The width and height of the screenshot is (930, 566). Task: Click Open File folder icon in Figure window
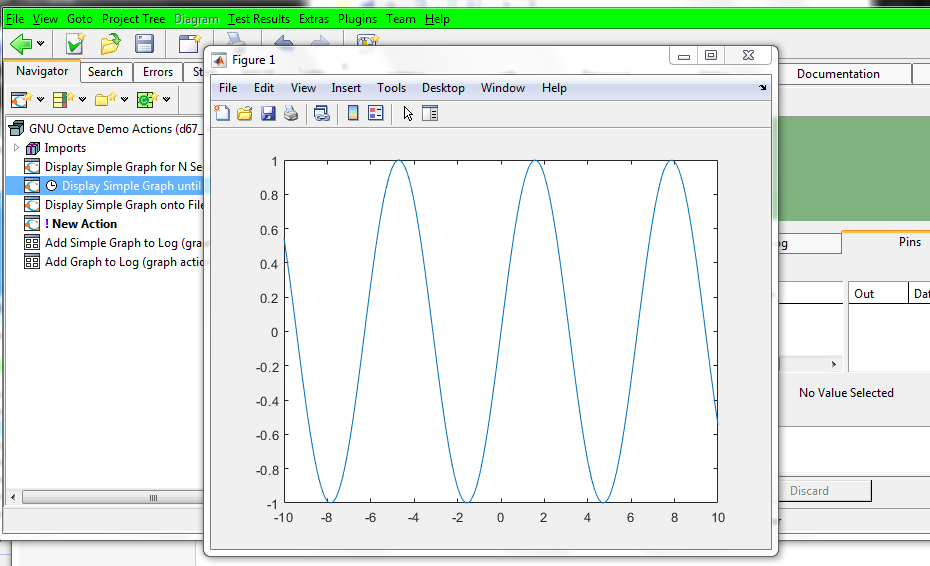[x=244, y=114]
